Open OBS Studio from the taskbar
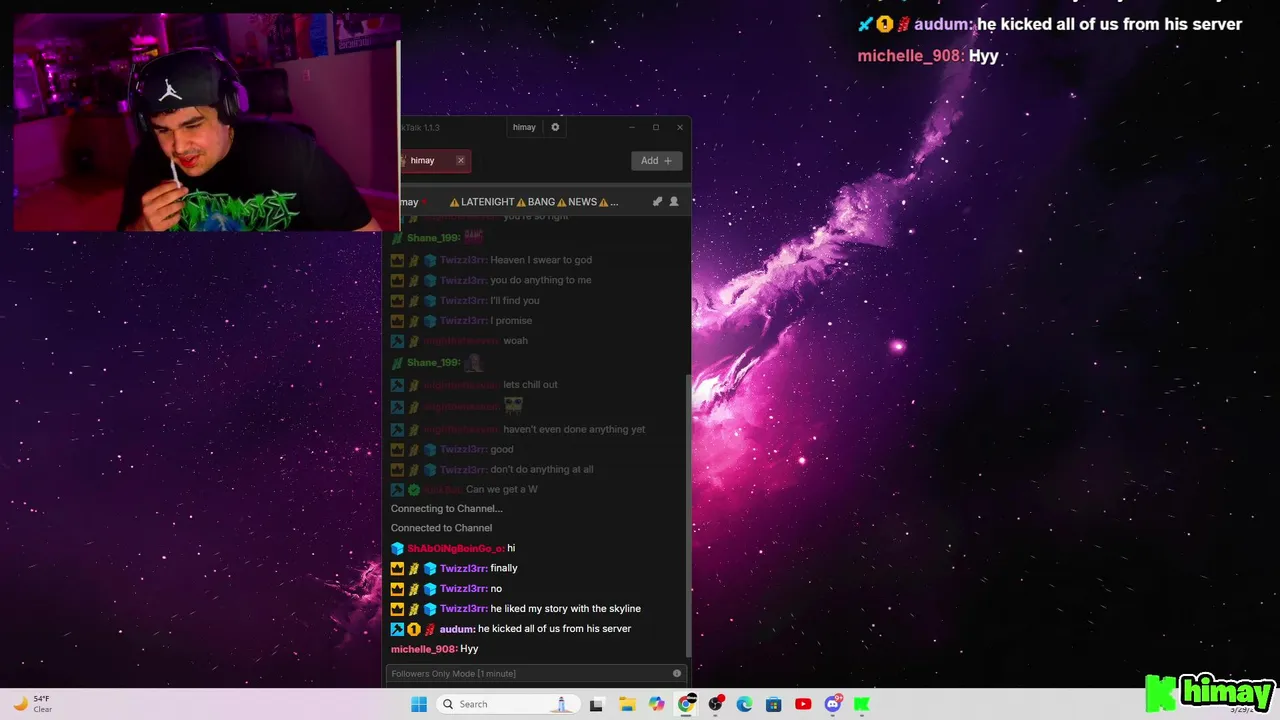This screenshot has height=720, width=1280. pyautogui.click(x=716, y=704)
